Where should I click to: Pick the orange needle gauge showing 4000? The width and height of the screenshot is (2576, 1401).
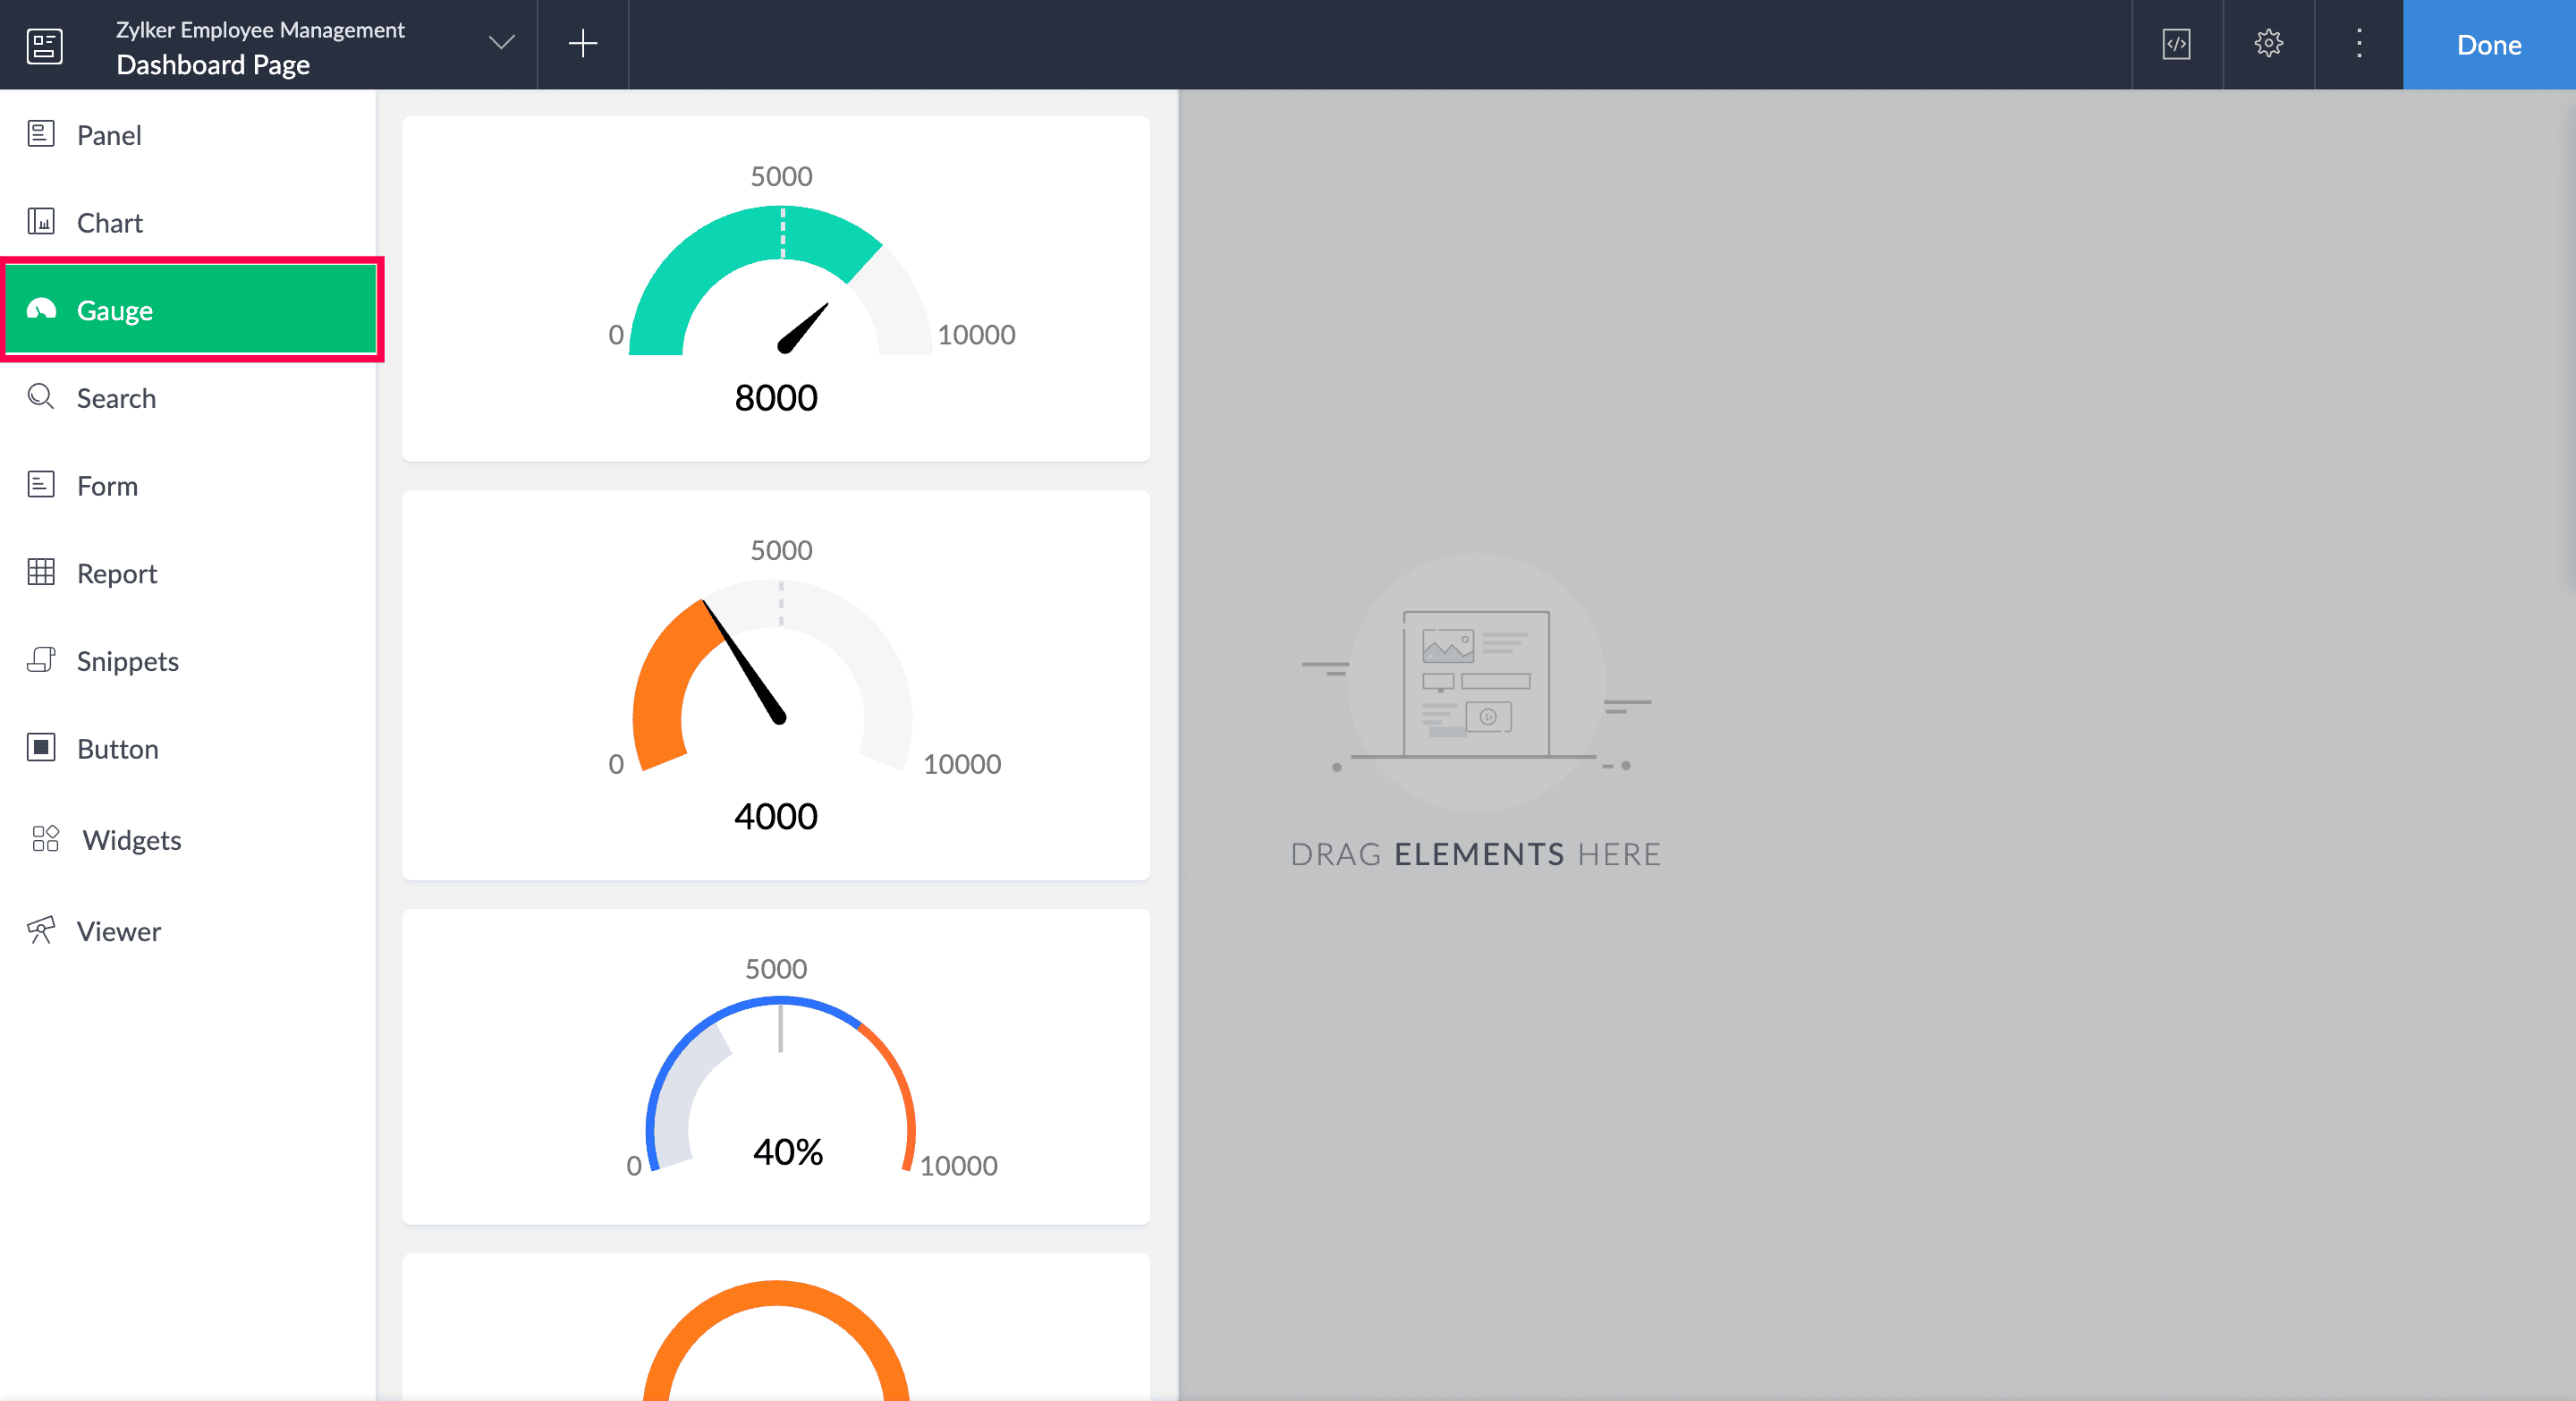click(776, 685)
